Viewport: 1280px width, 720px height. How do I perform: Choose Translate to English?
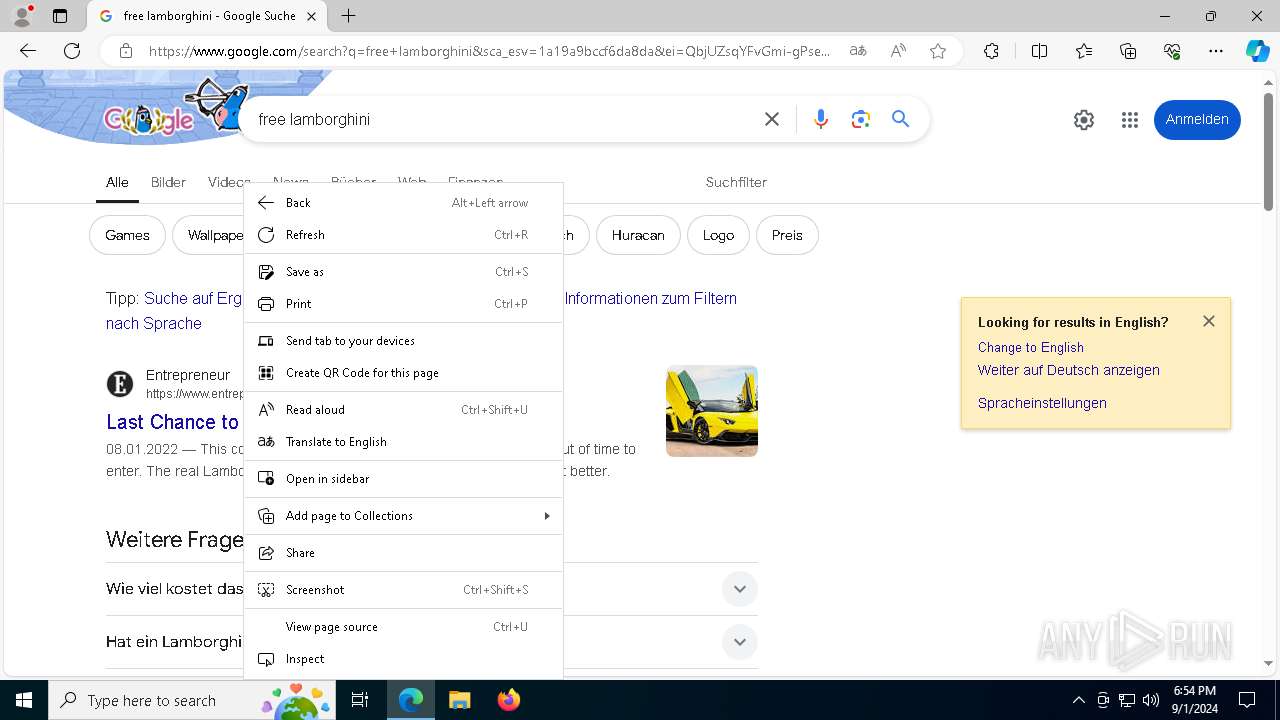(x=403, y=442)
